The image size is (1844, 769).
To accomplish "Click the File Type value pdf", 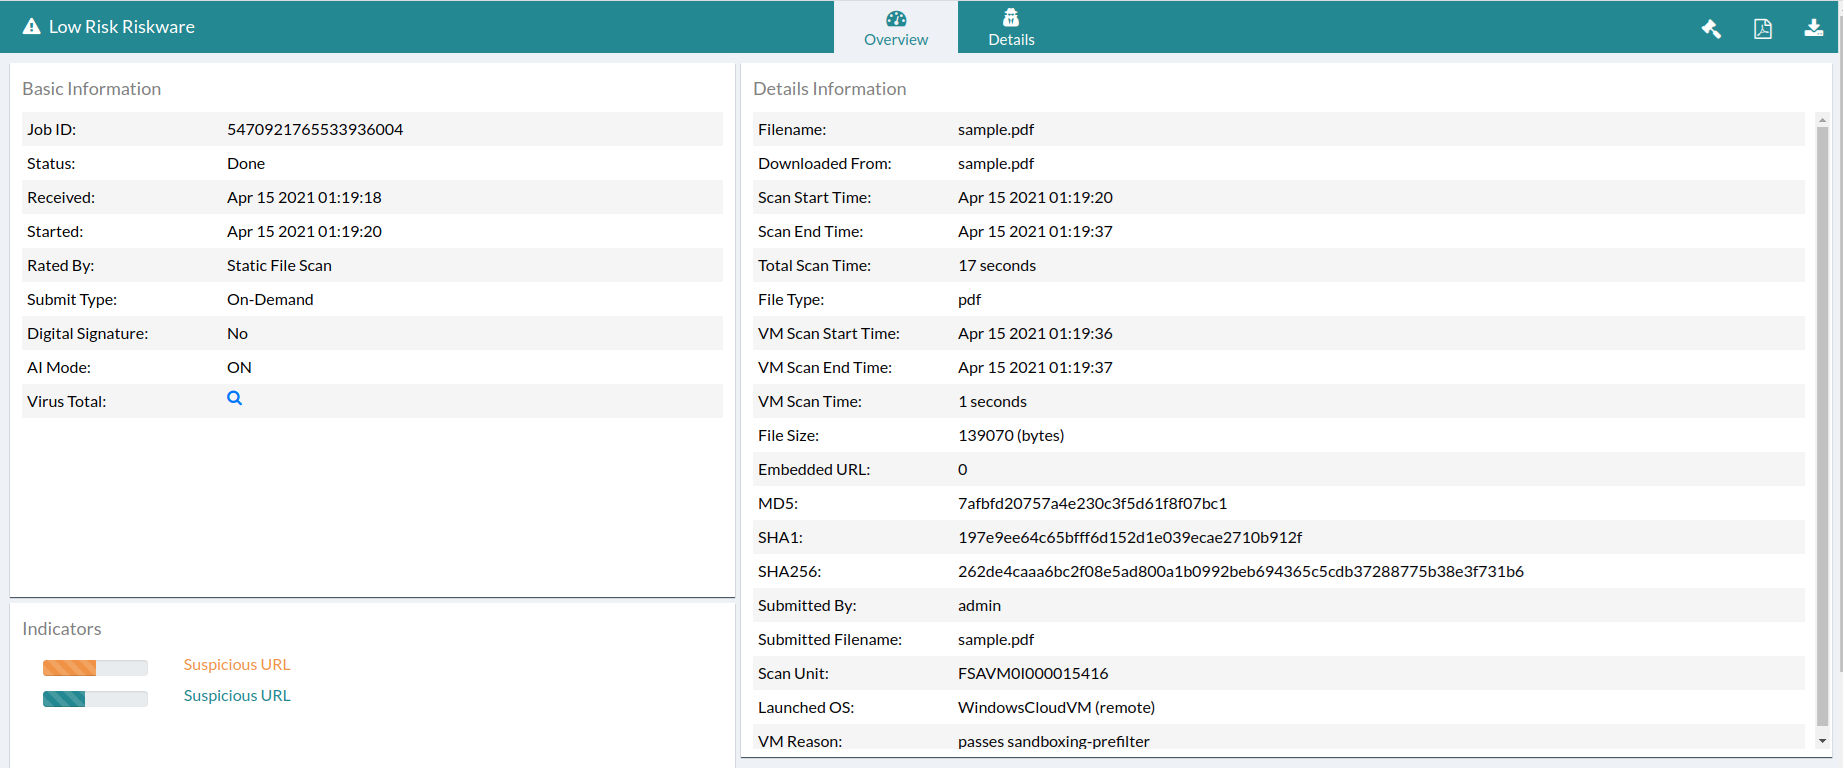I will click(x=969, y=300).
